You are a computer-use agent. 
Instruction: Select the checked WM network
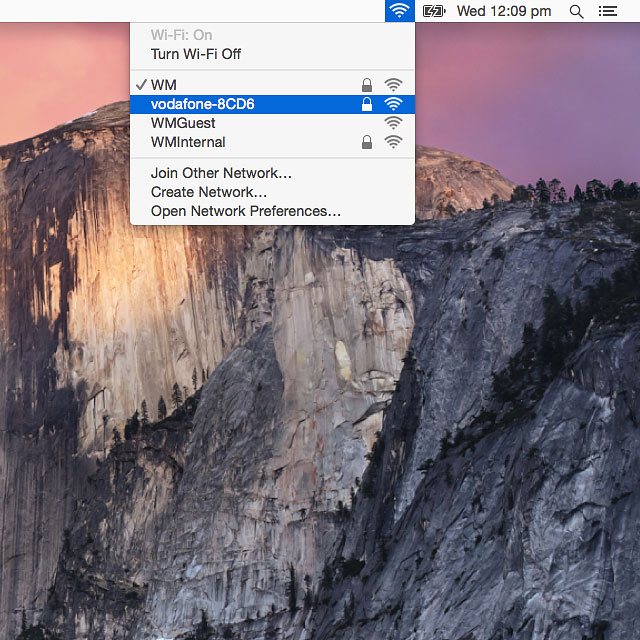coord(272,85)
